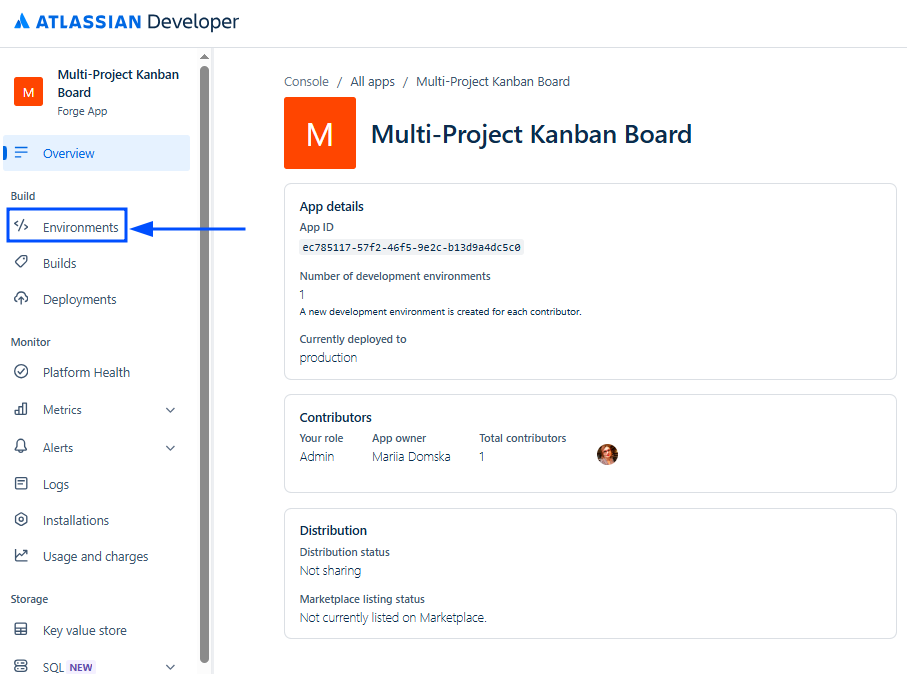
Task: Click the sidebar vertical scrollbar
Action: point(204,360)
